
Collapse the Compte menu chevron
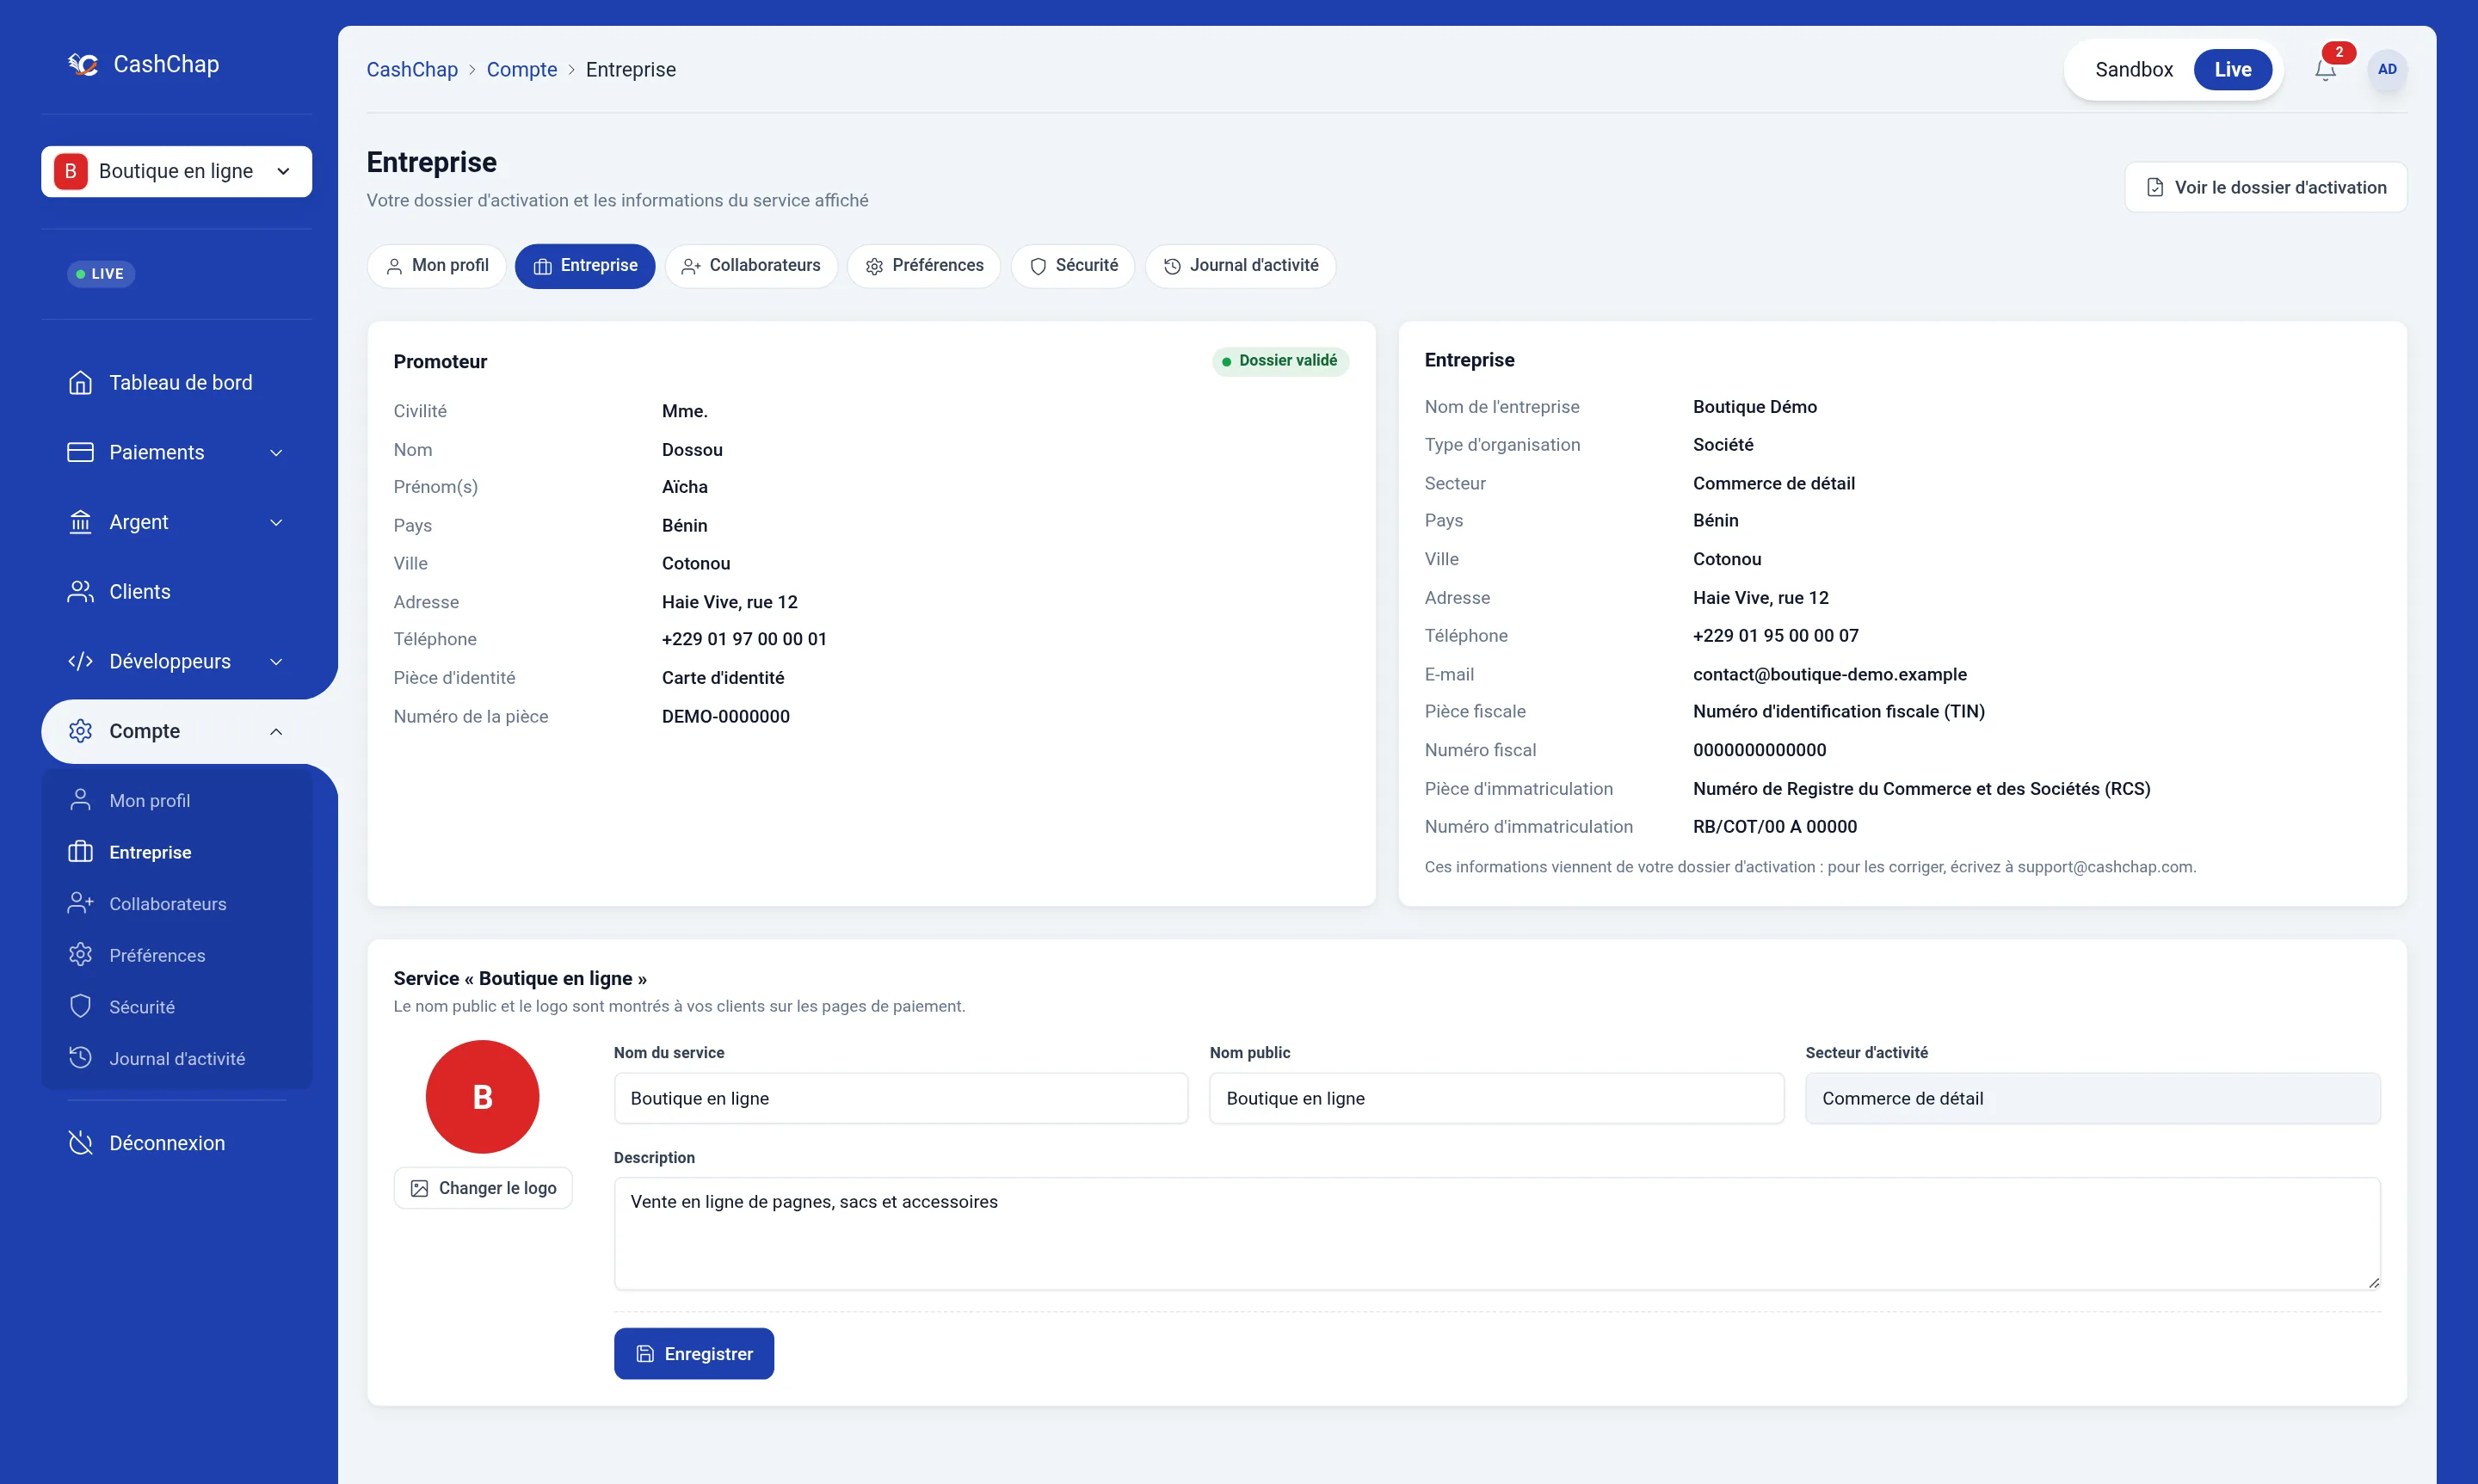(x=276, y=732)
